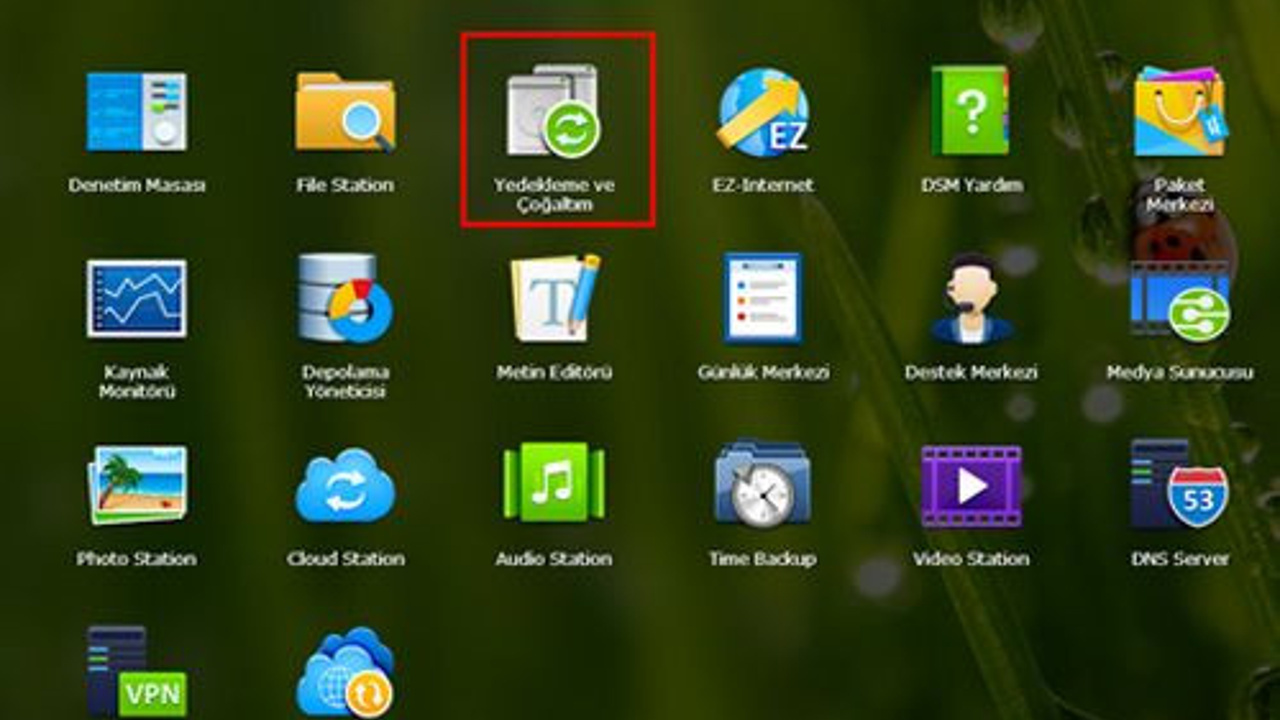The height and width of the screenshot is (720, 1280).
Task: Start the EZ-Internet wizard
Action: (763, 112)
